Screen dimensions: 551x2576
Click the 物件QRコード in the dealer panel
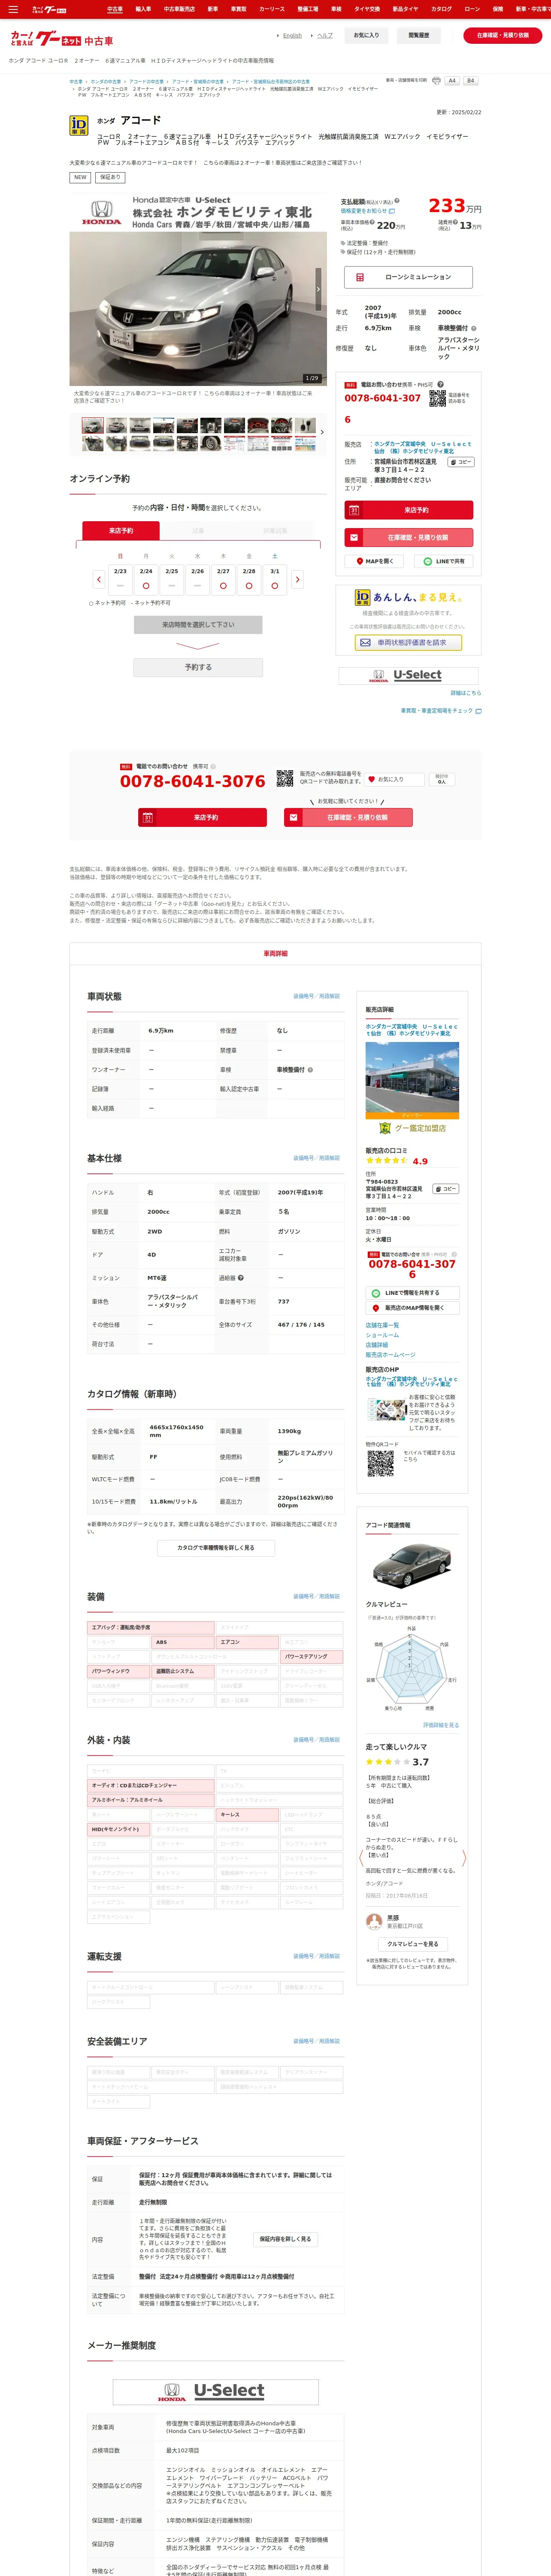tap(380, 1464)
